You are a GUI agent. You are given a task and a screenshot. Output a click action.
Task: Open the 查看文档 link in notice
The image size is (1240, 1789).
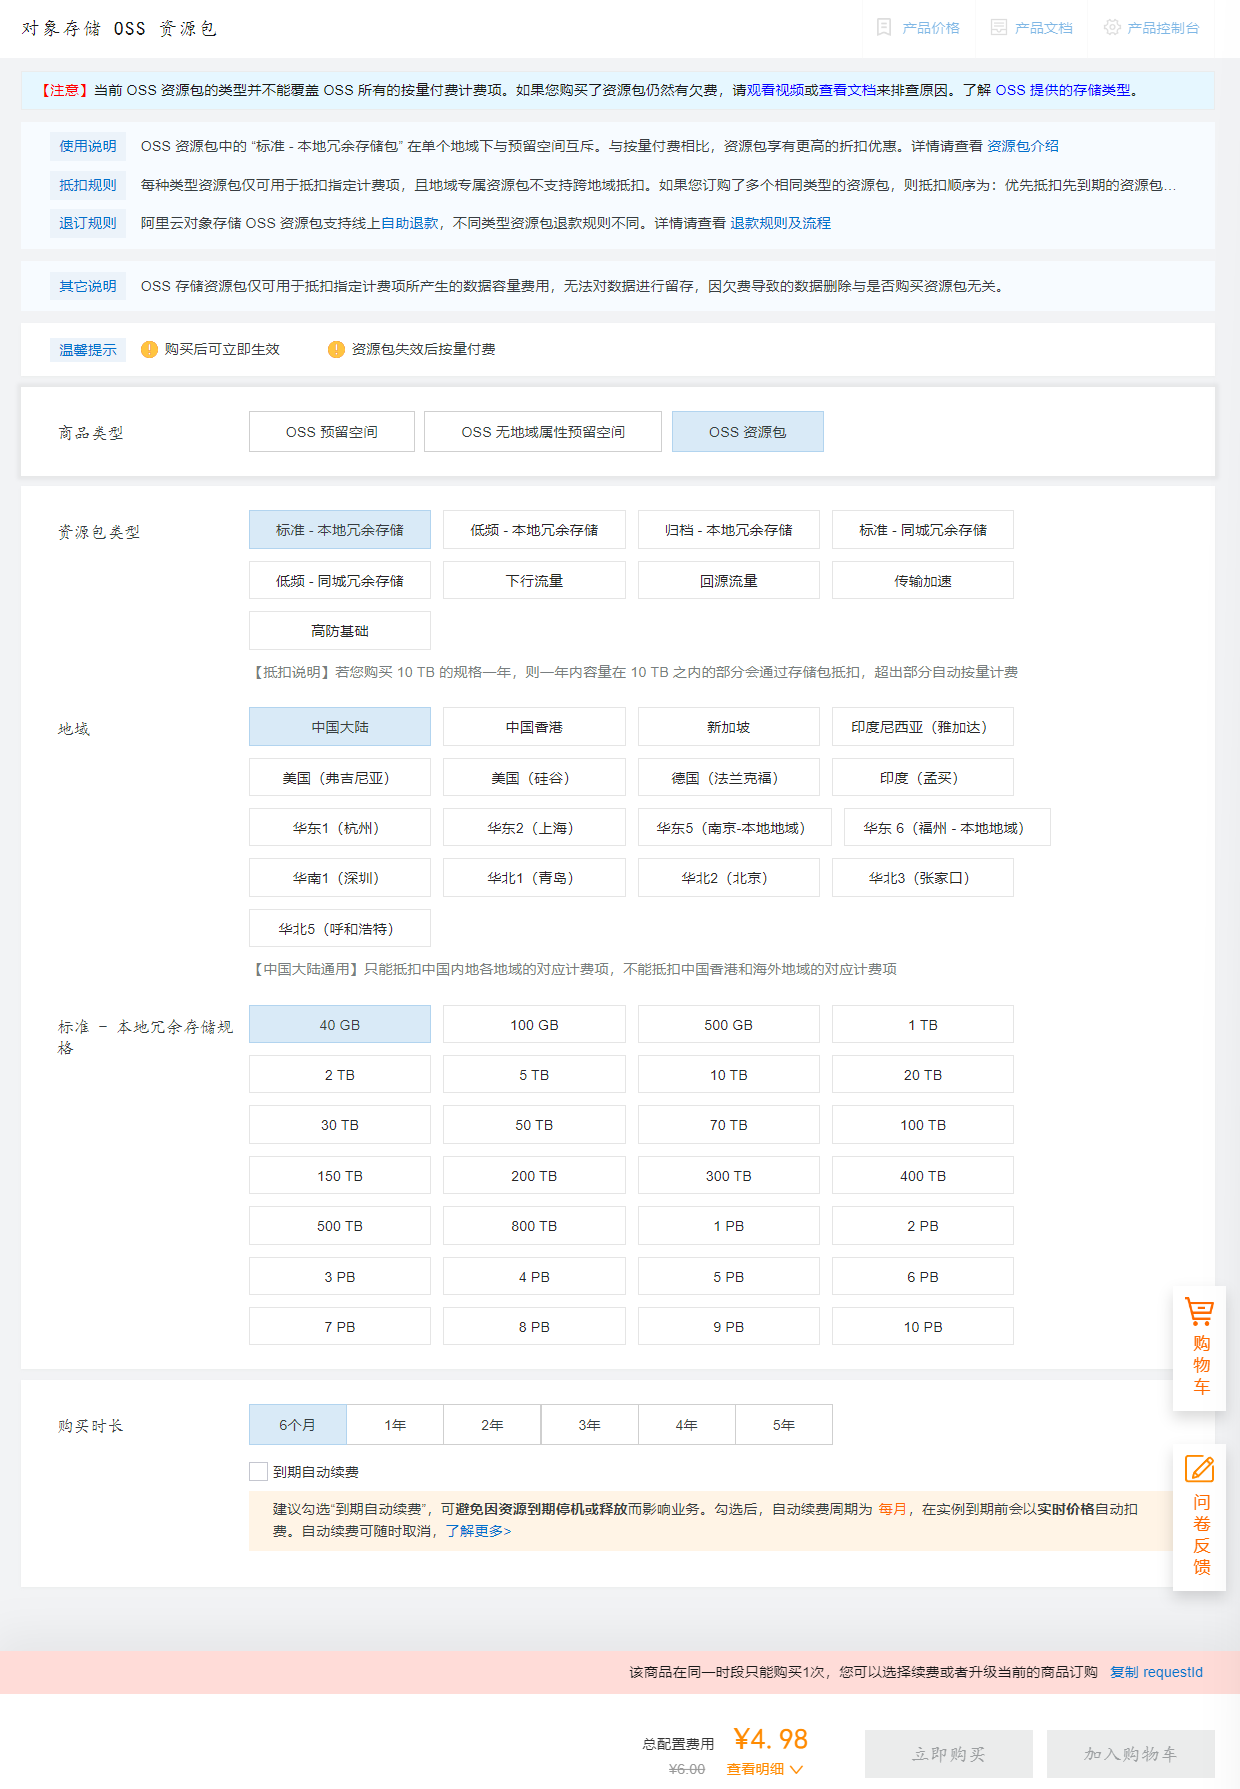847,90
